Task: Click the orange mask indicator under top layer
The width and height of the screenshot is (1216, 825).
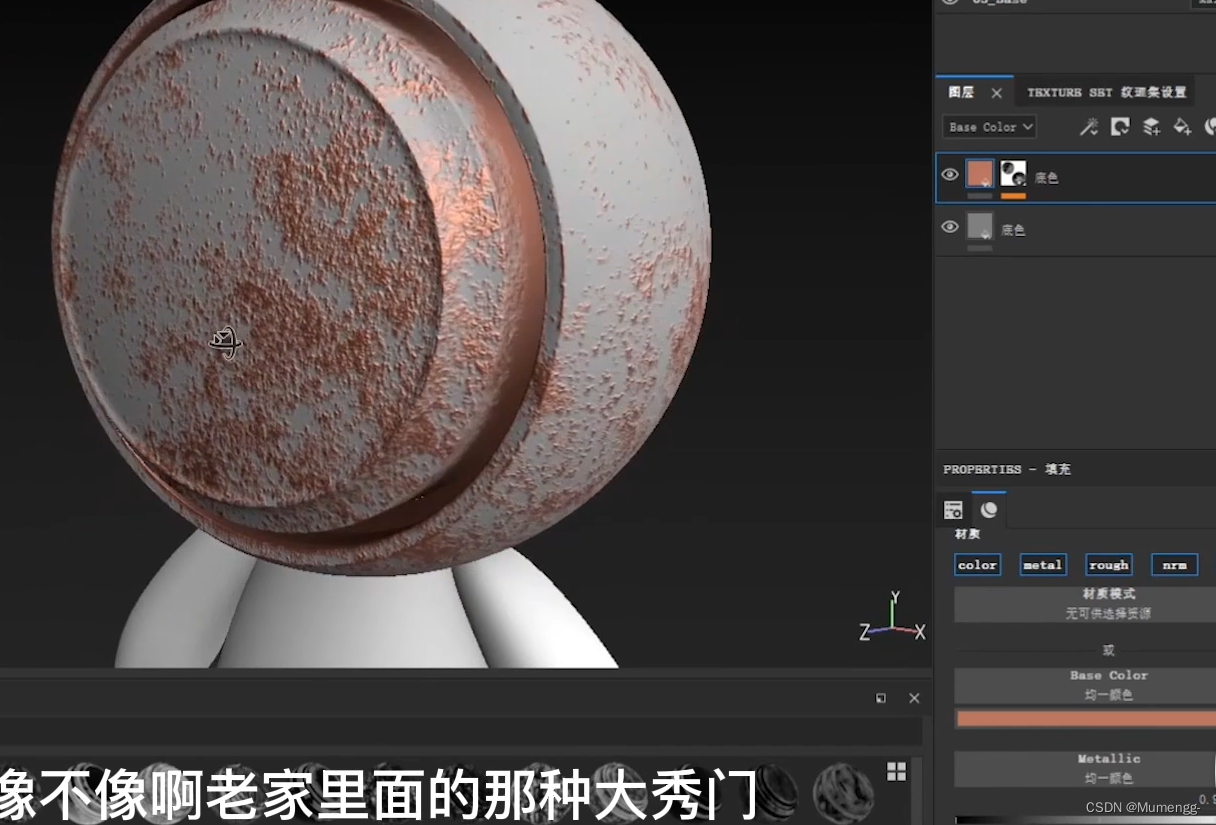Action: (1013, 196)
